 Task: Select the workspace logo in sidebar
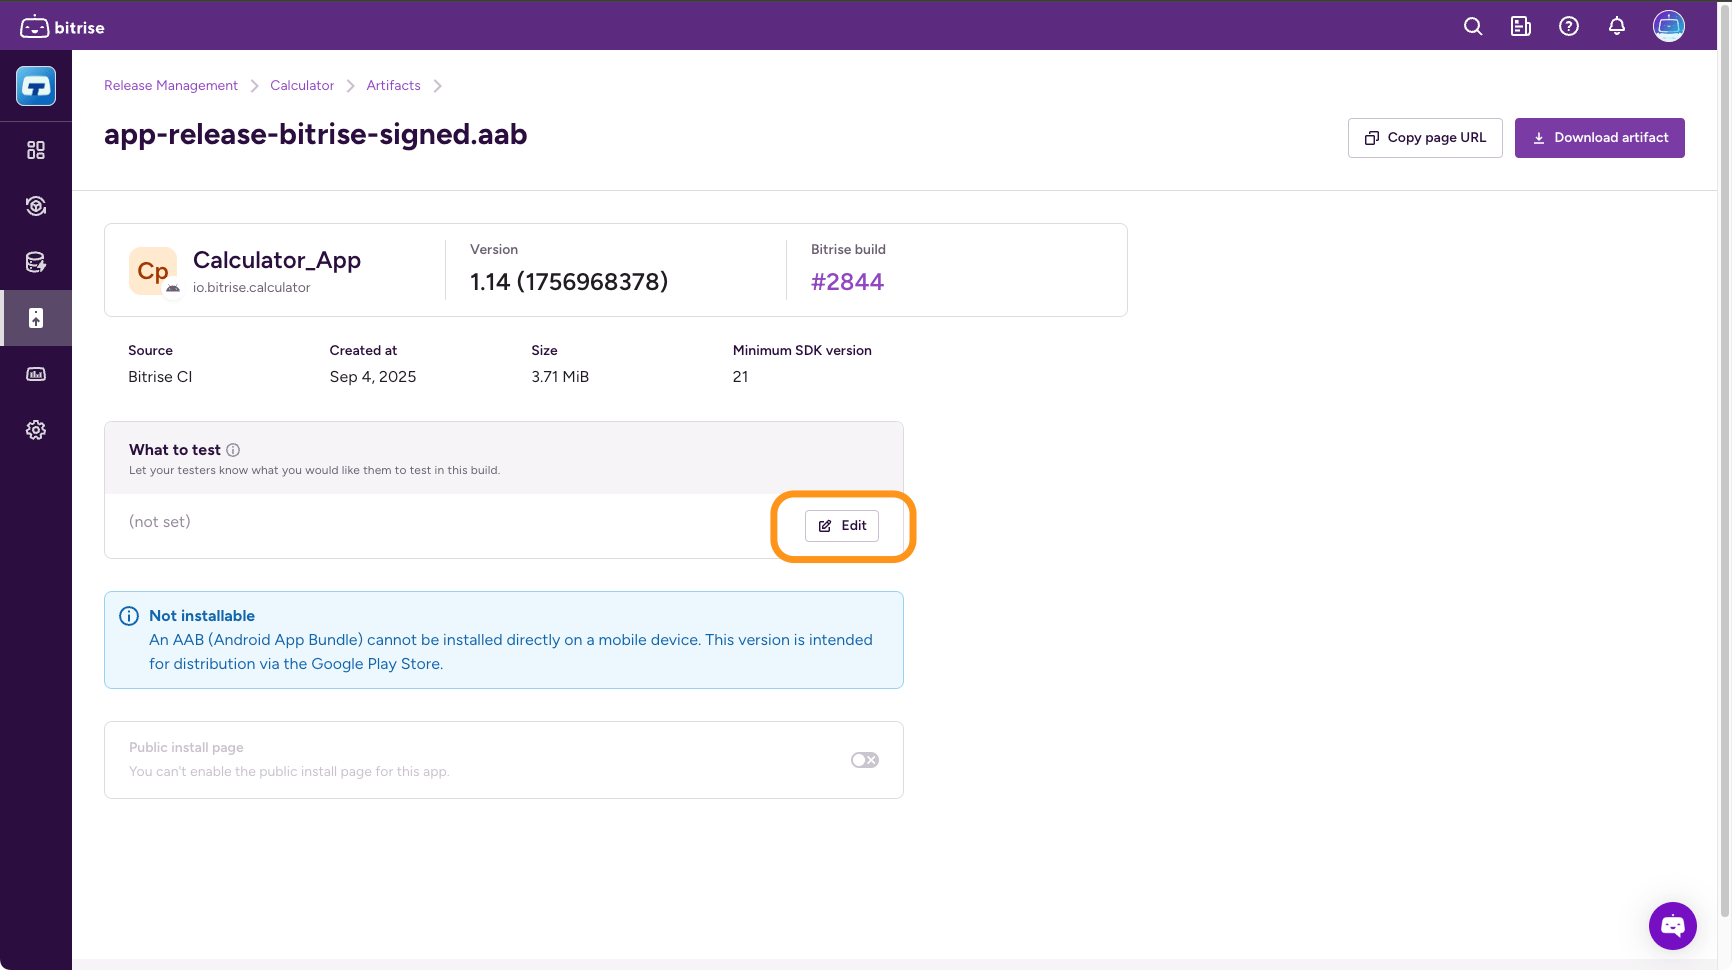[36, 87]
